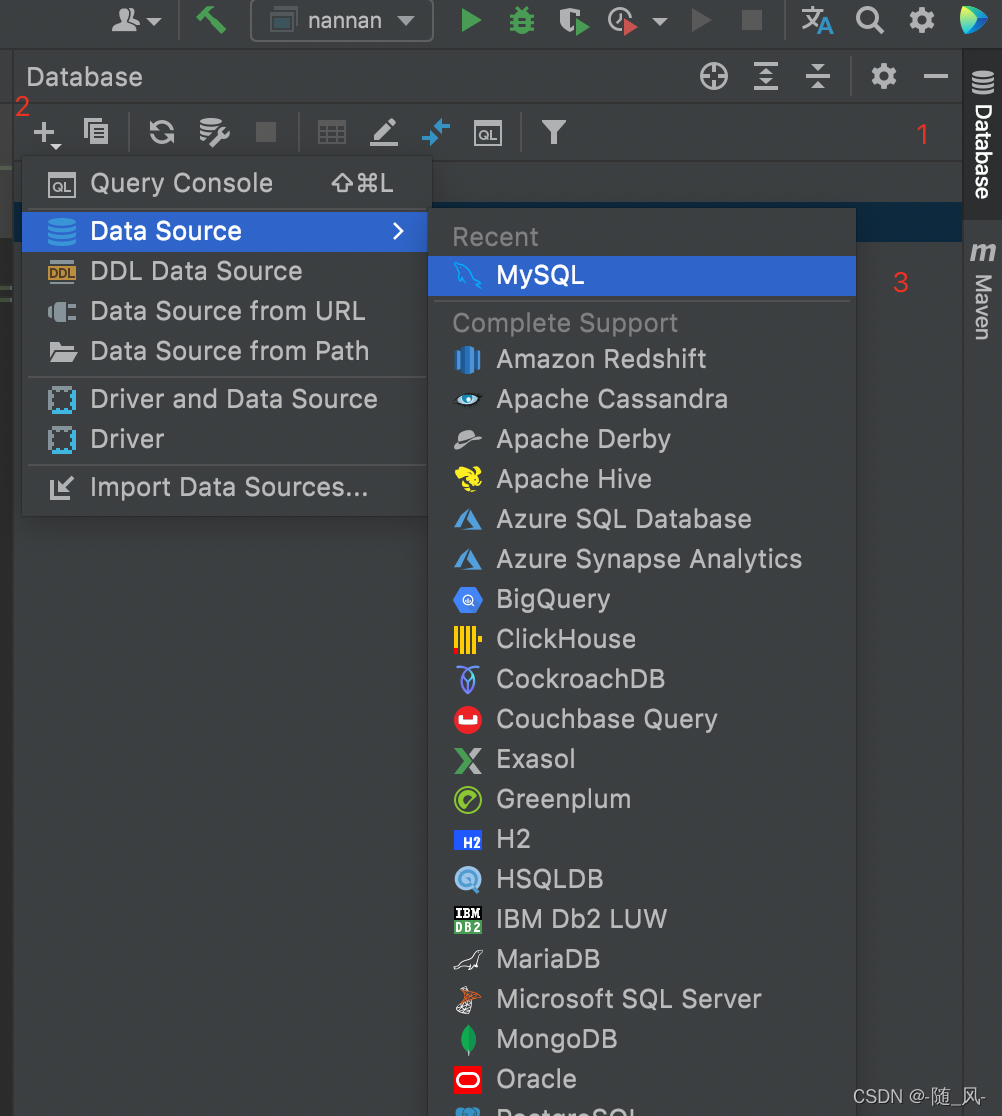Viewport: 1002px width, 1116px height.
Task: Open the nannan run configuration dropdown
Action: click(x=342, y=21)
